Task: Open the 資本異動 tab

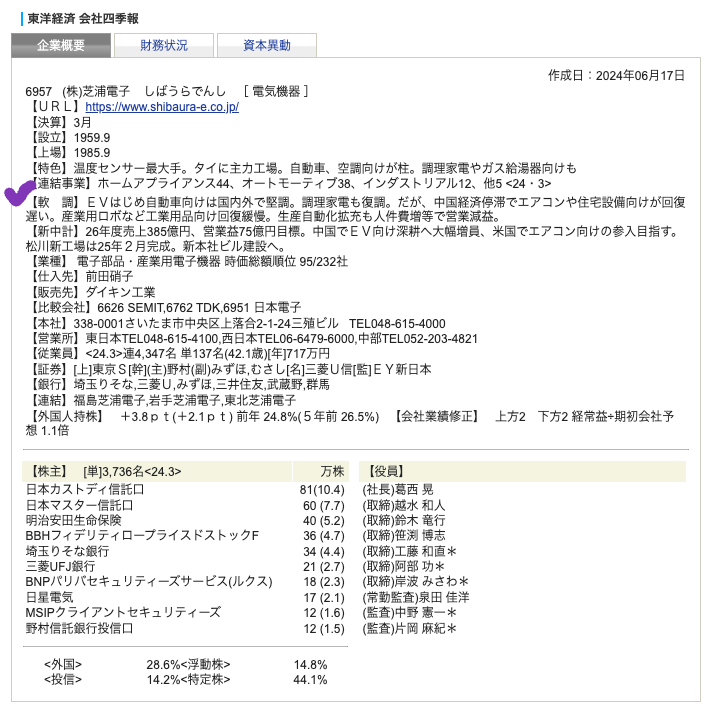Action: pos(267,45)
